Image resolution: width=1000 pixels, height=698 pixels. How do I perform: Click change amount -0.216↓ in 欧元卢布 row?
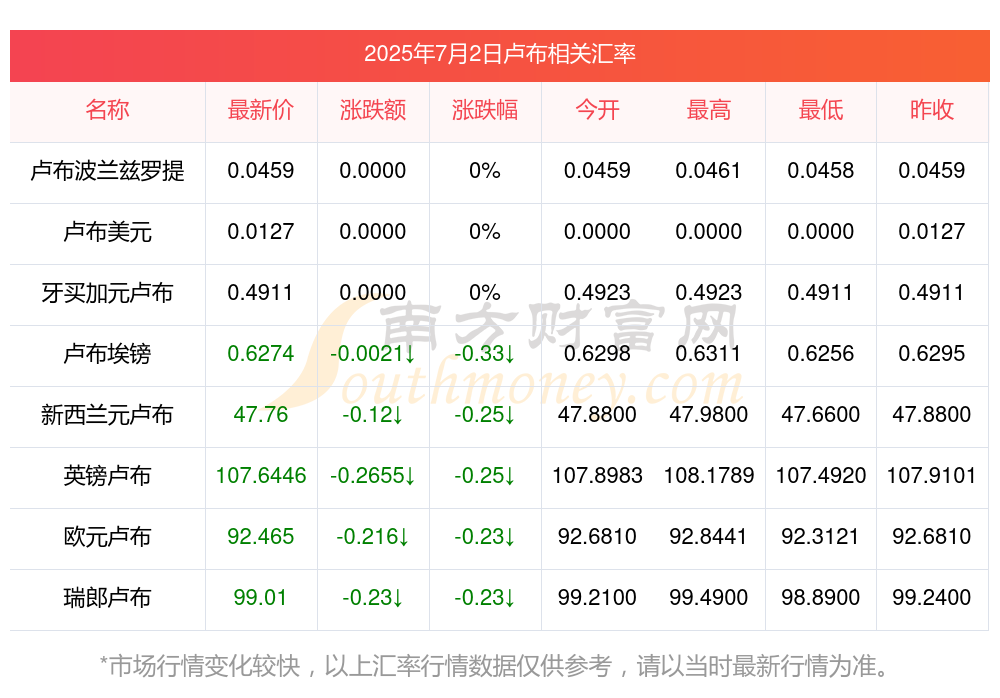pos(372,537)
